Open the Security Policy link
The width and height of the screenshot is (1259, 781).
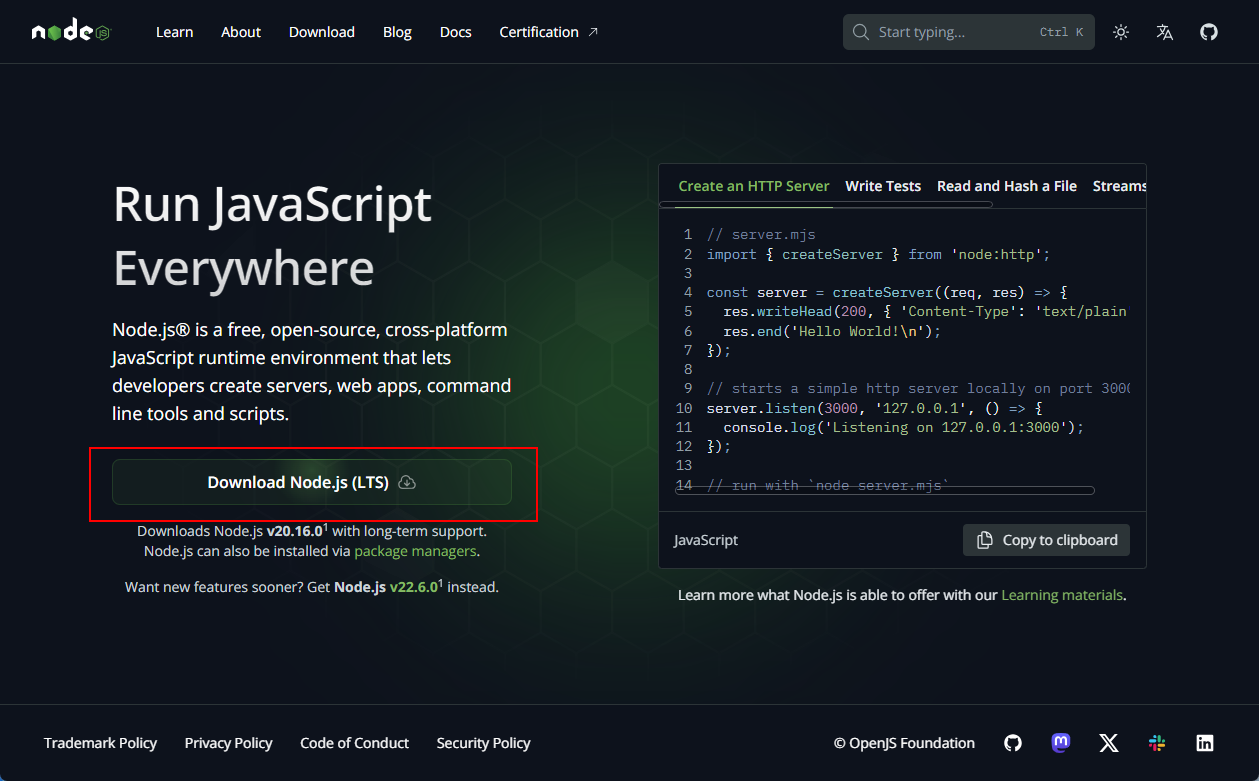click(483, 743)
